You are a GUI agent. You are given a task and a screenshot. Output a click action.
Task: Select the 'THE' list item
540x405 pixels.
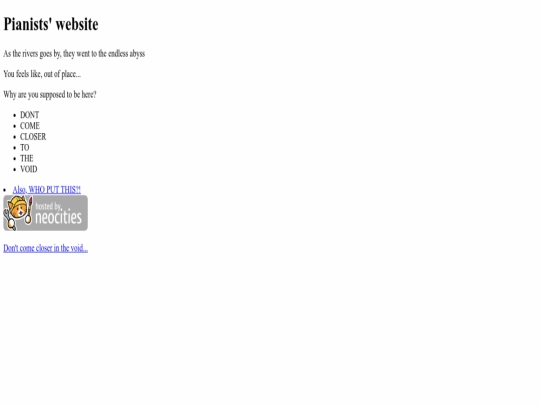pyautogui.click(x=27, y=158)
